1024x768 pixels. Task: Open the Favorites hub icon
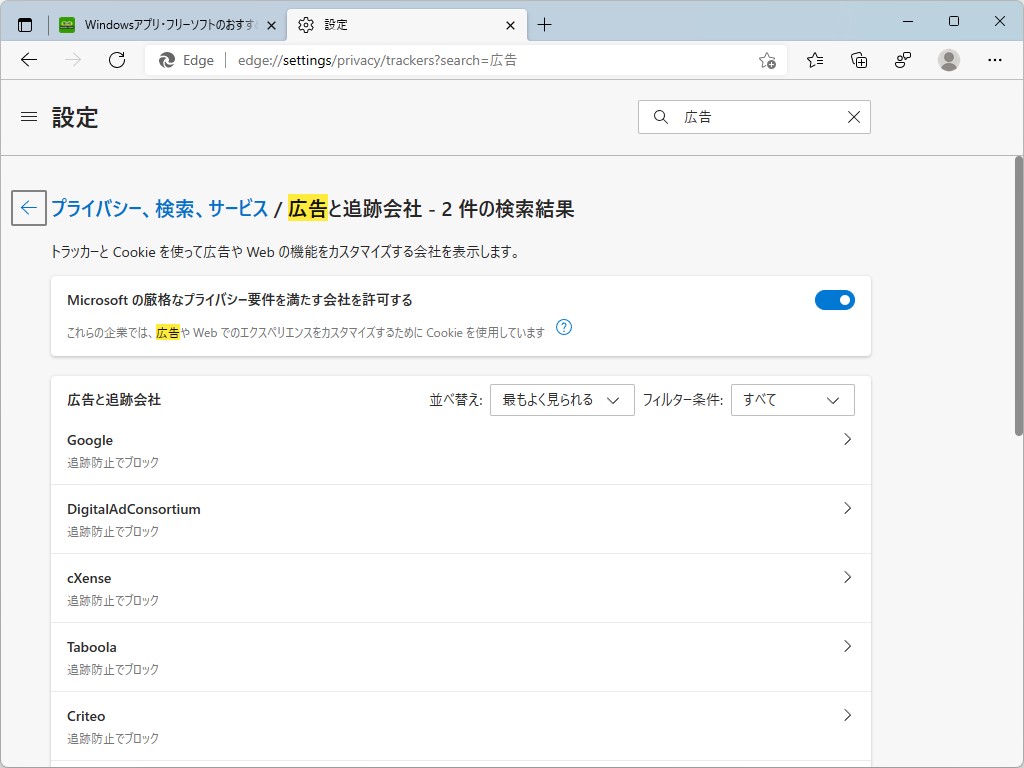814,60
